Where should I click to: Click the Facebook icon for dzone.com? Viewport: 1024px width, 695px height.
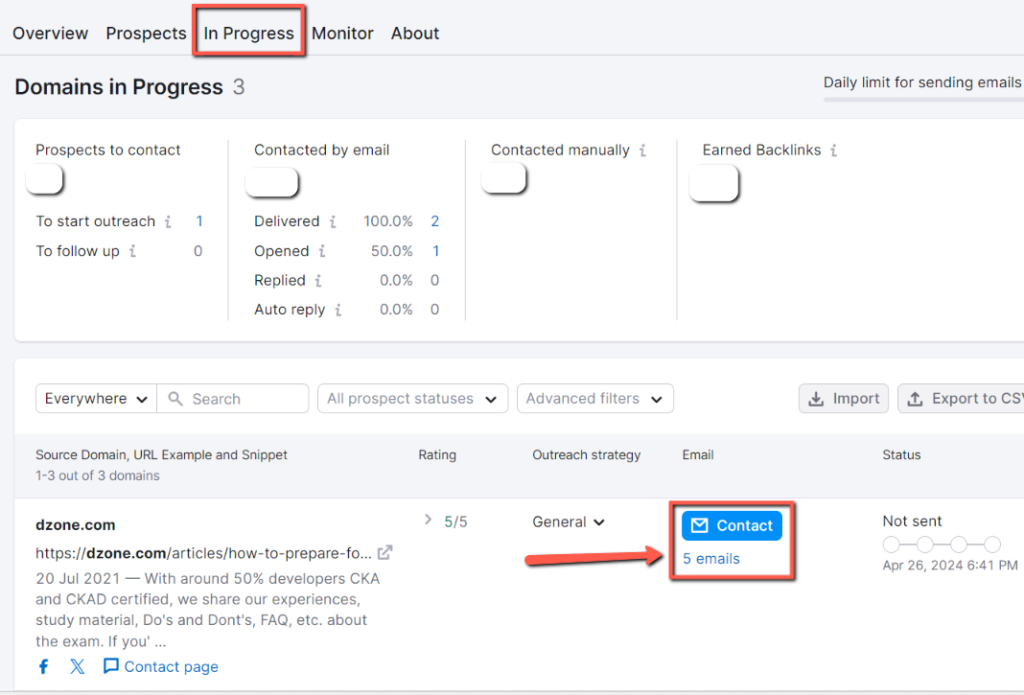pyautogui.click(x=42, y=666)
